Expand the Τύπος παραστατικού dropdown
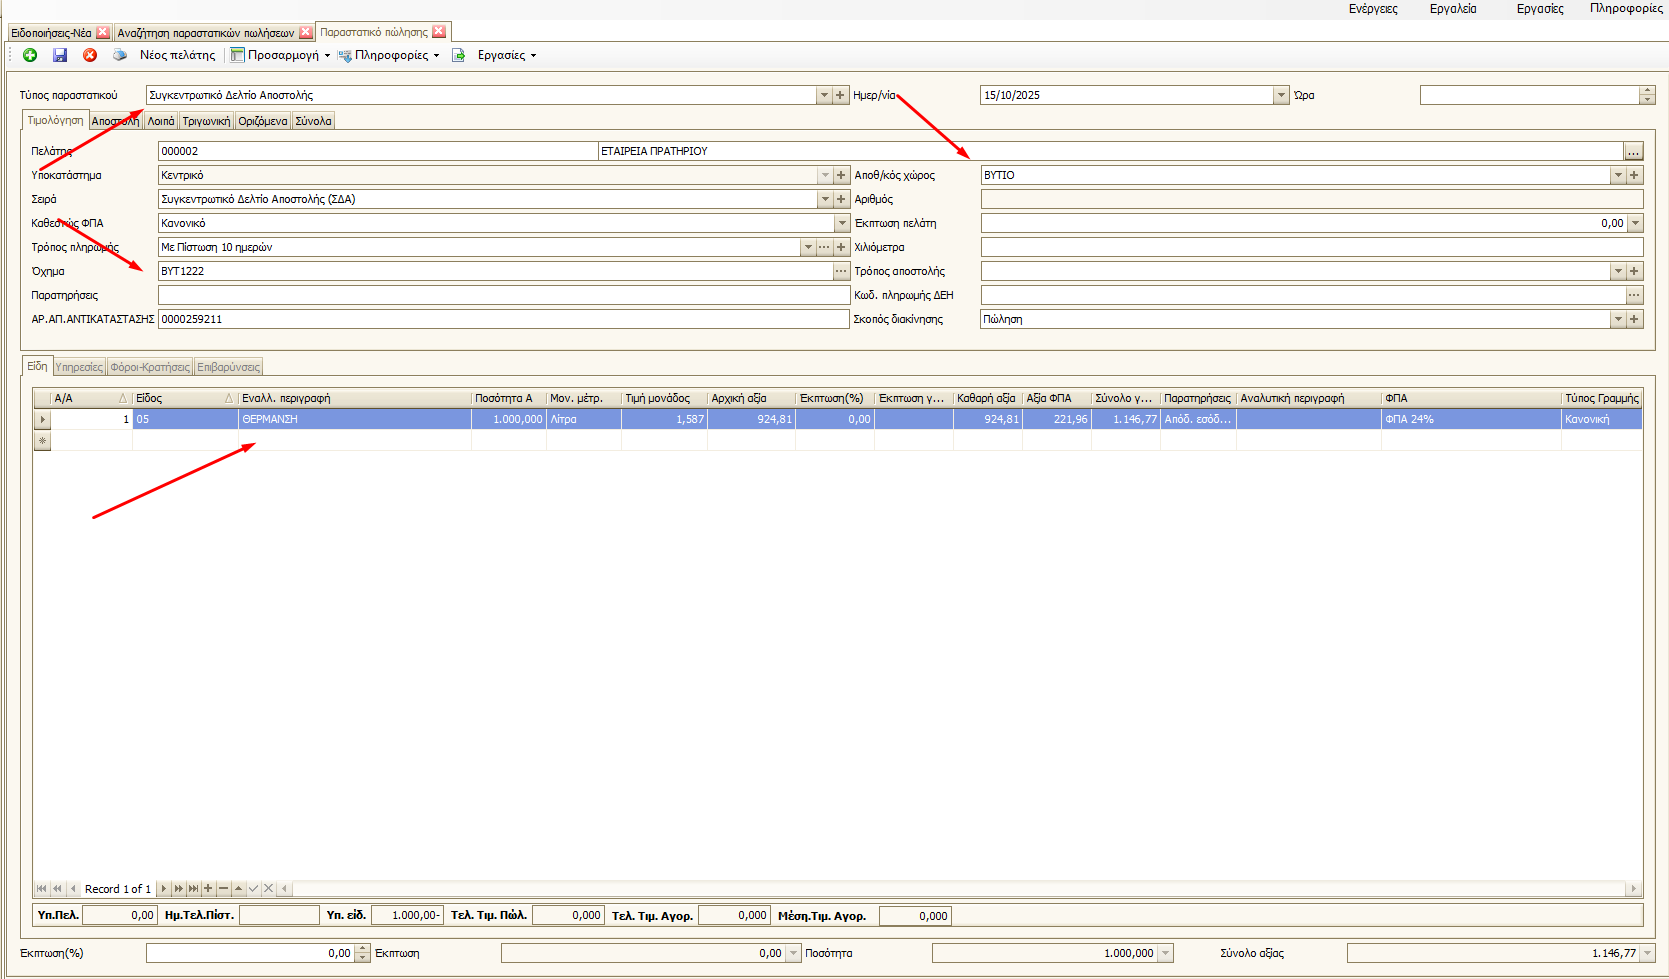The height and width of the screenshot is (979, 1669). [x=824, y=96]
